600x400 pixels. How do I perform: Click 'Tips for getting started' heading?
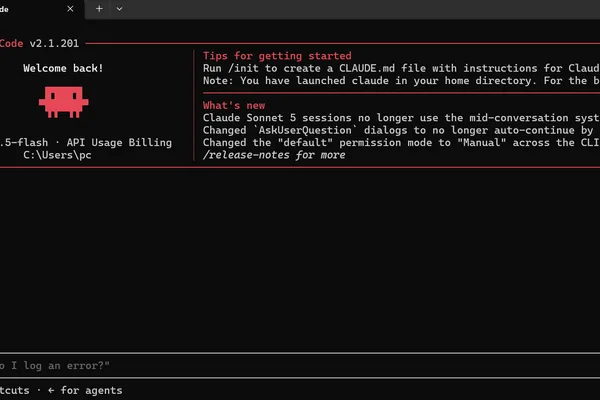(277, 56)
